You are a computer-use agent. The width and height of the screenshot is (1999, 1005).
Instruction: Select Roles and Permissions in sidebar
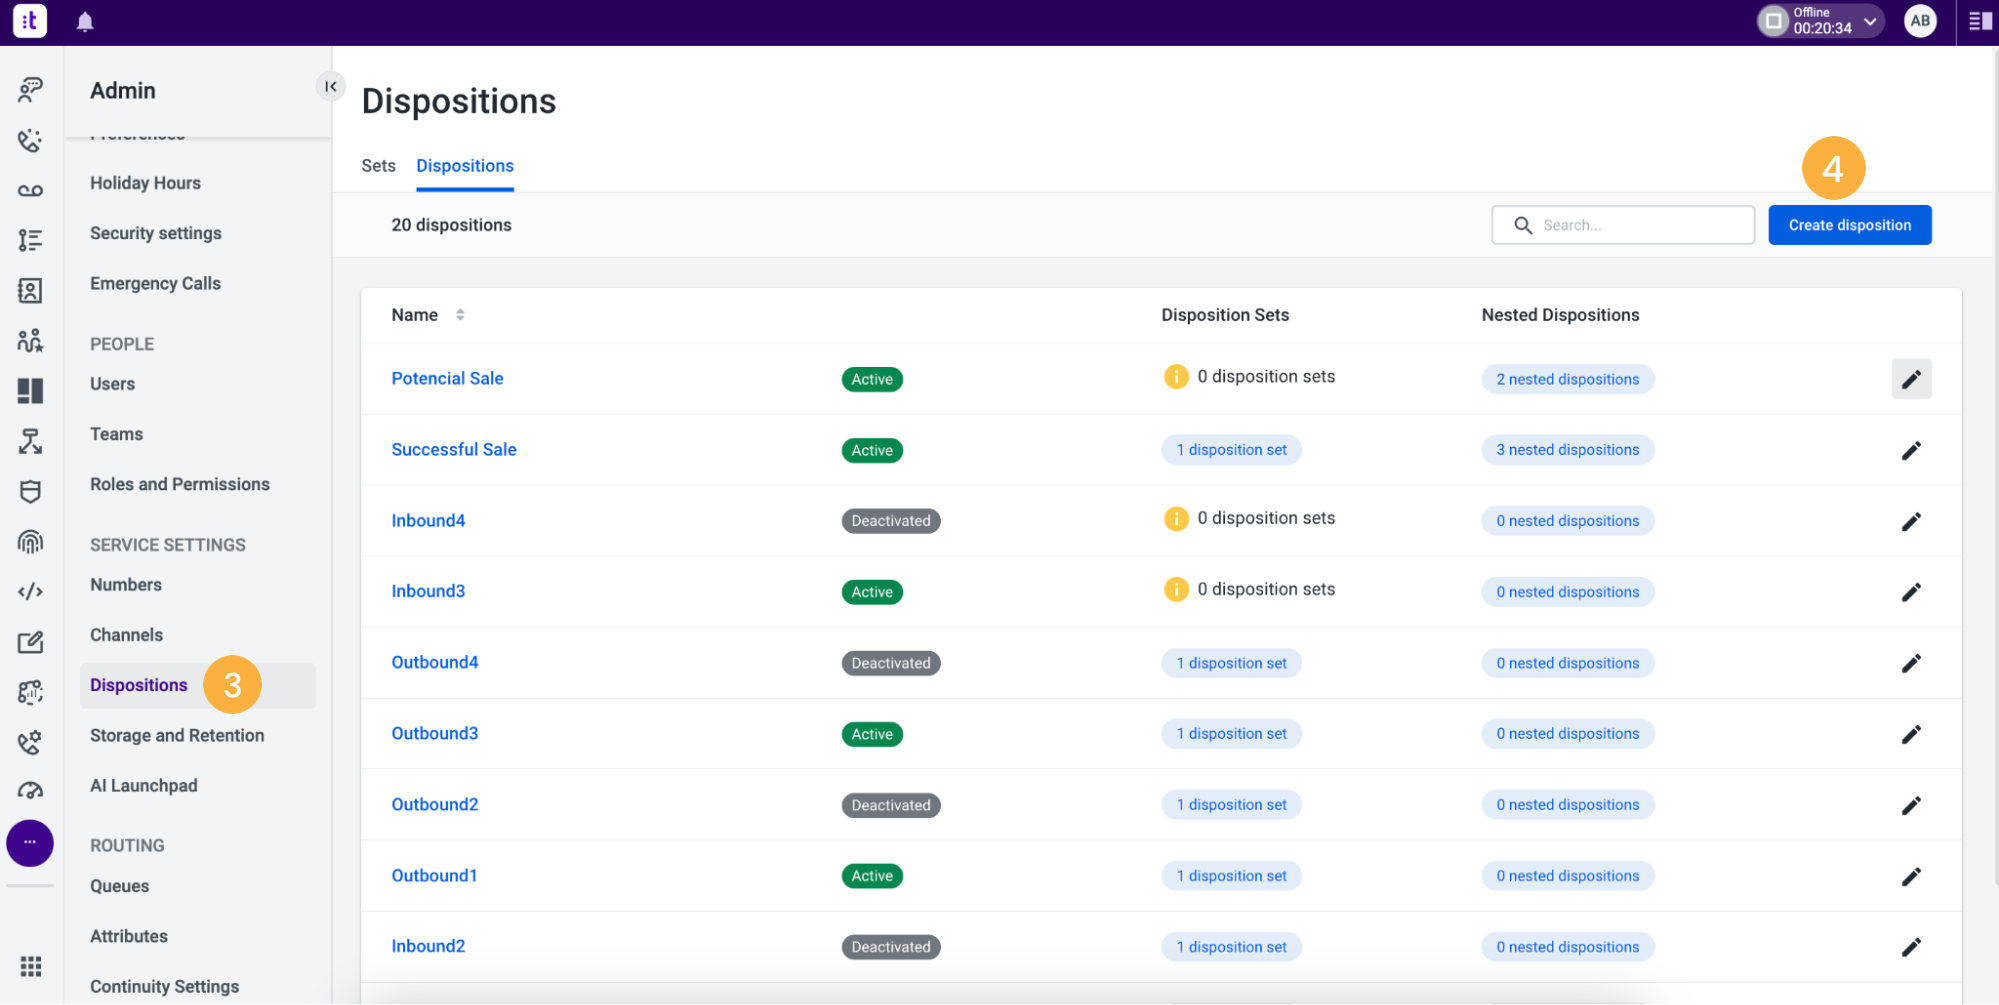[180, 484]
